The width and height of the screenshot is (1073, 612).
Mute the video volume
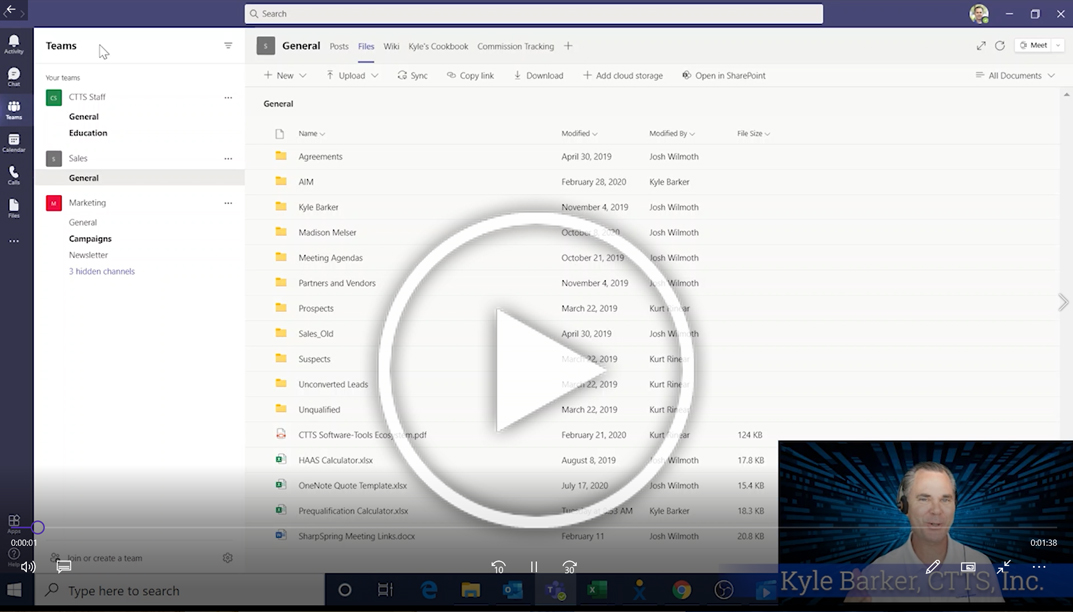(x=28, y=567)
